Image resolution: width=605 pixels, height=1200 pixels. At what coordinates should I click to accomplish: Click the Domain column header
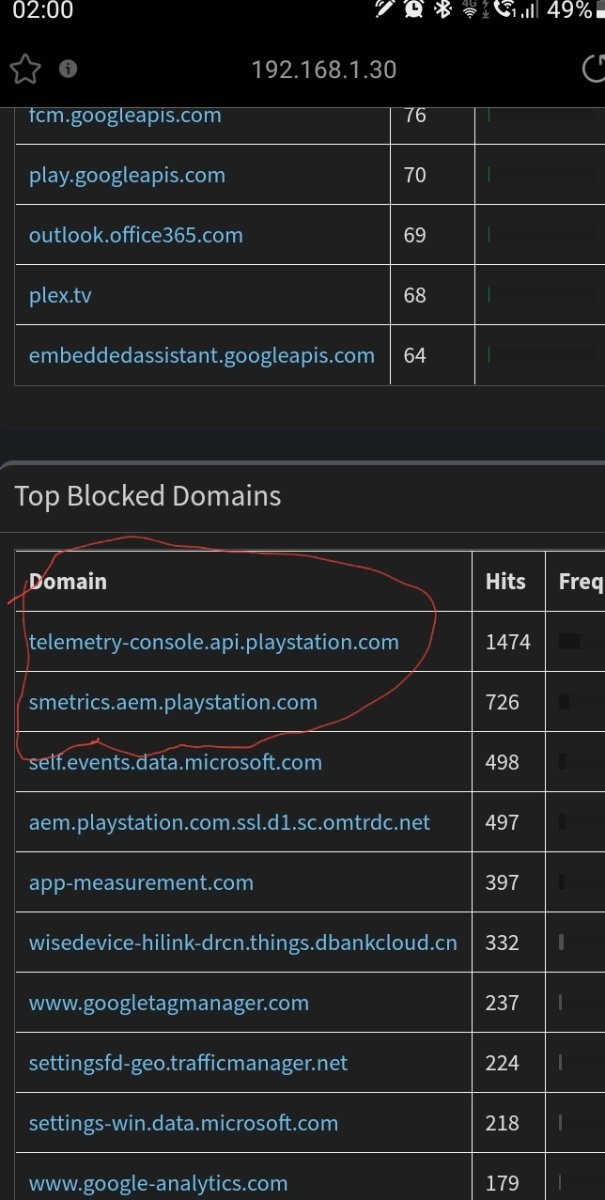68,581
